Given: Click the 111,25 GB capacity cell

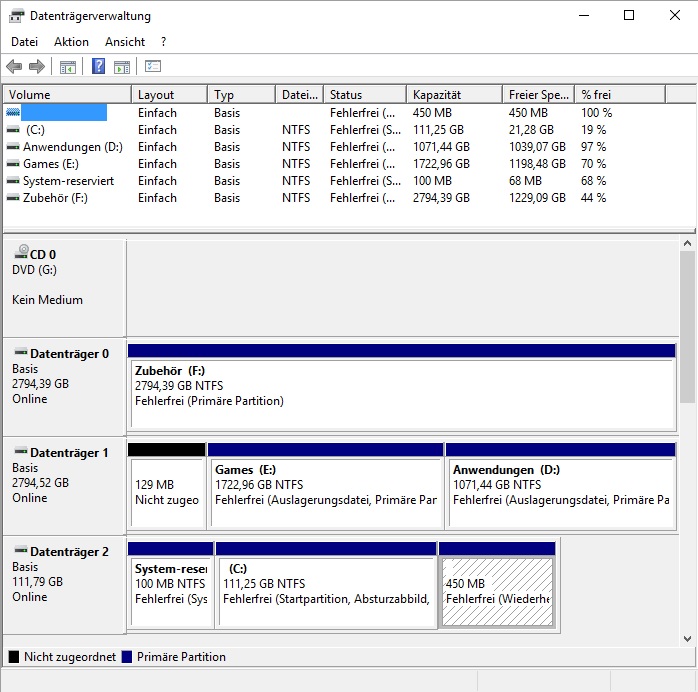Looking at the screenshot, I should pos(438,130).
